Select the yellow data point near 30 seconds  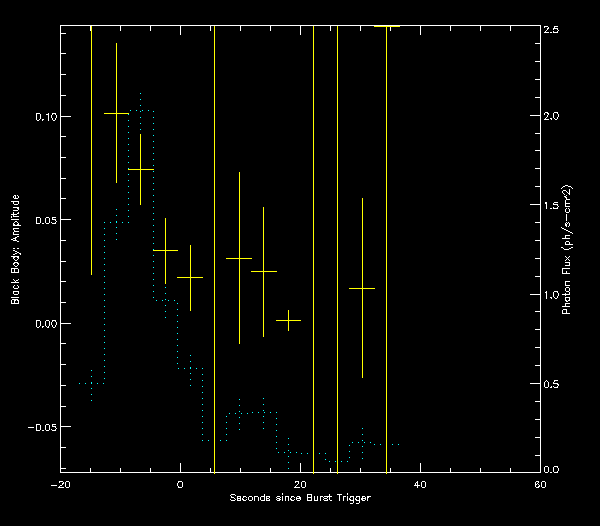click(362, 288)
